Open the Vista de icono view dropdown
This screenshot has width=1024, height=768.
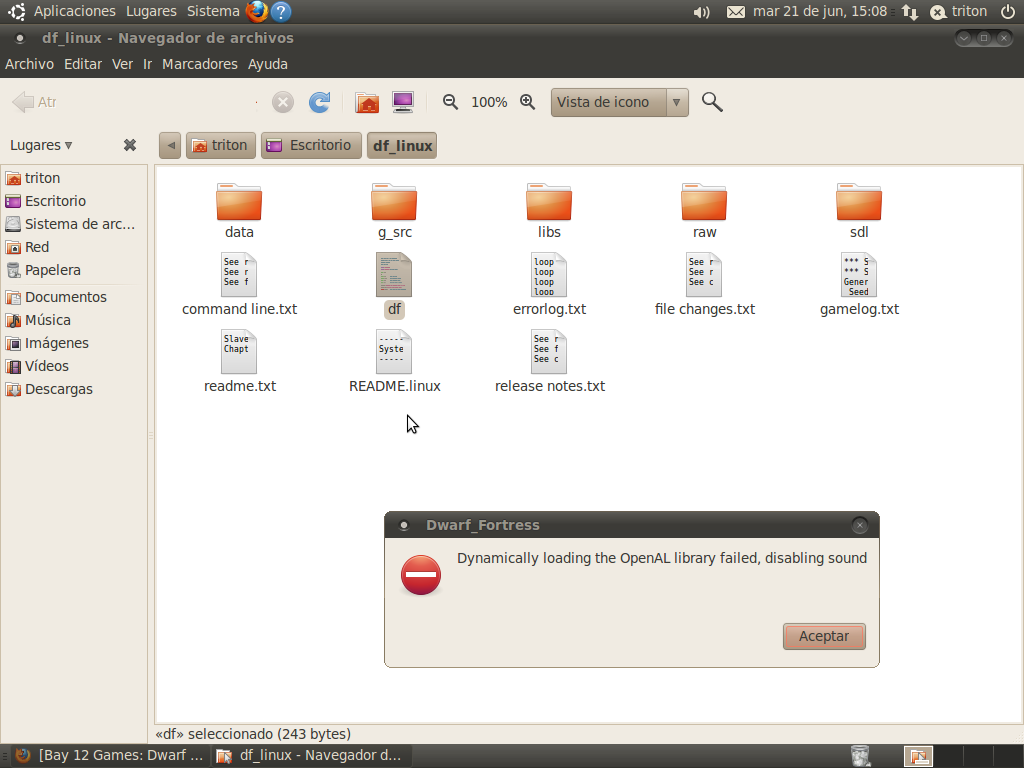[620, 103]
